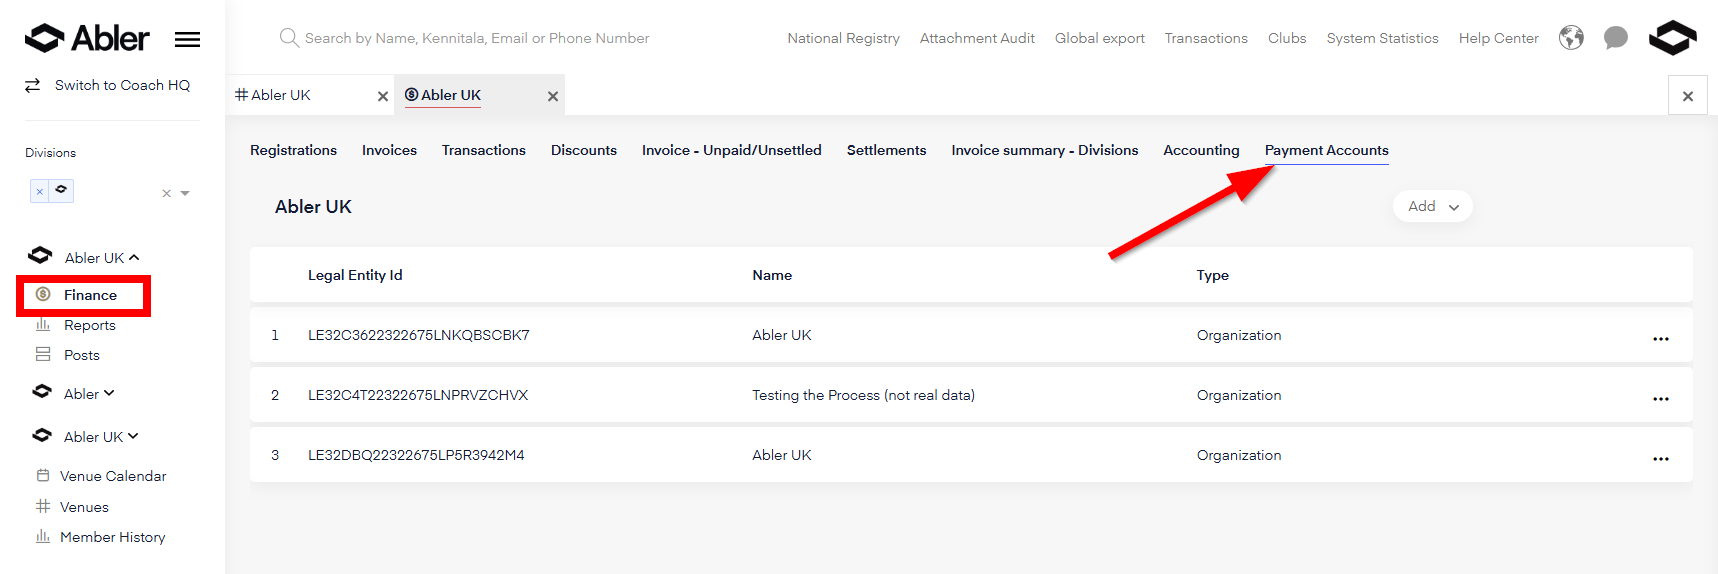Open row 3 more options menu

pos(1660,458)
